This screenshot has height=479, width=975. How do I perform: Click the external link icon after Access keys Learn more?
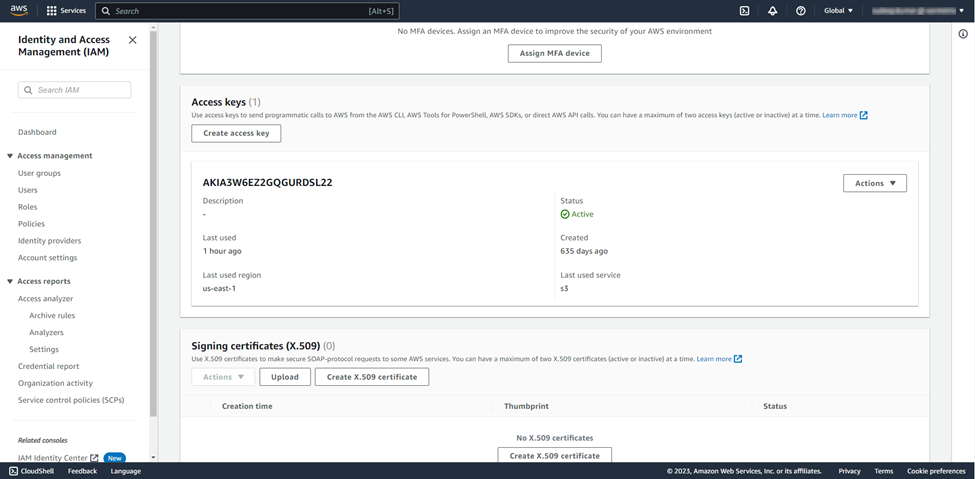[863, 115]
